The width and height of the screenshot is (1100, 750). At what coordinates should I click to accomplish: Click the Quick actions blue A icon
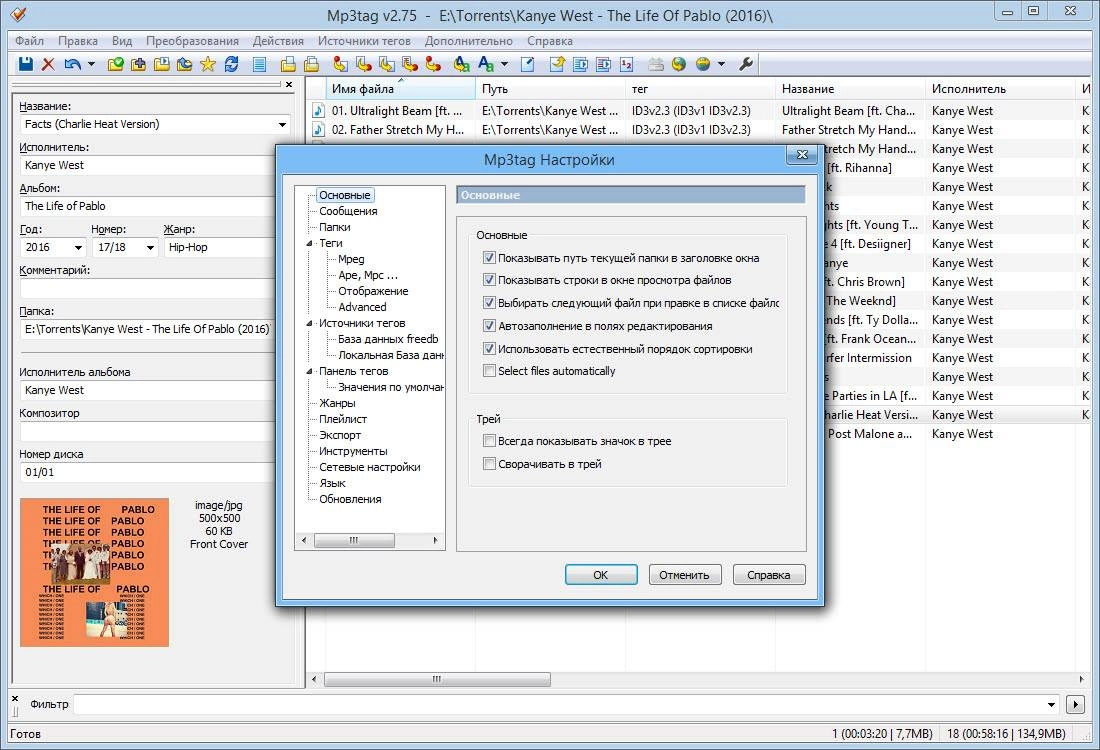(x=485, y=65)
